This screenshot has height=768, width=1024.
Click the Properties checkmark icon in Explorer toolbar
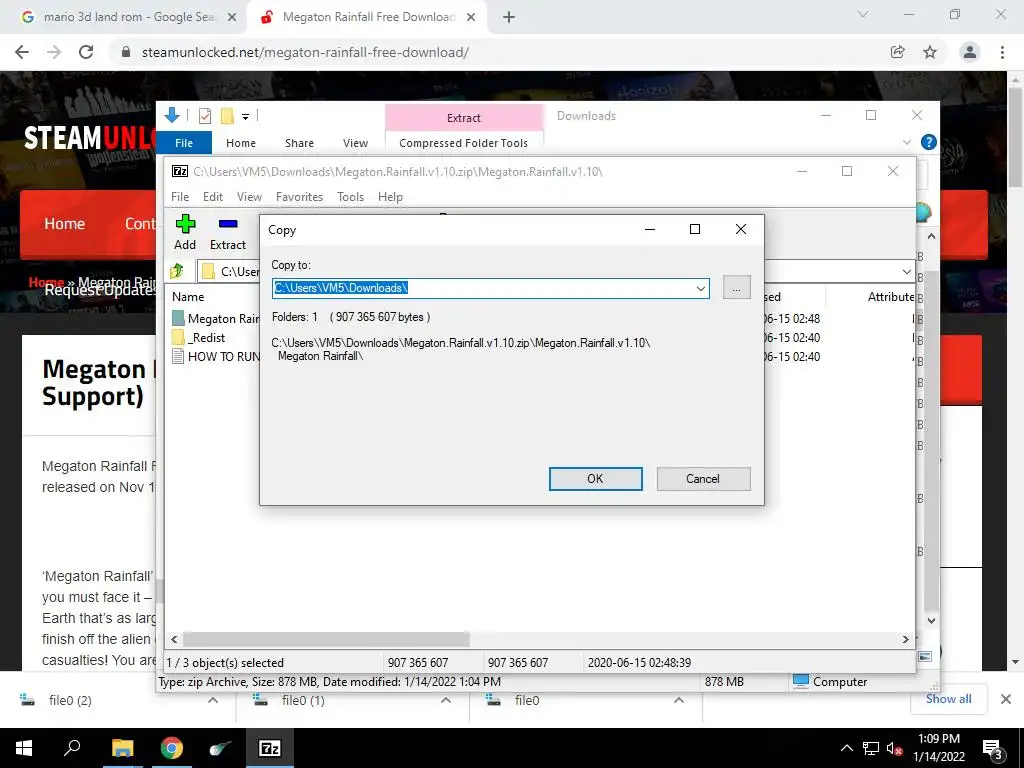click(x=205, y=116)
